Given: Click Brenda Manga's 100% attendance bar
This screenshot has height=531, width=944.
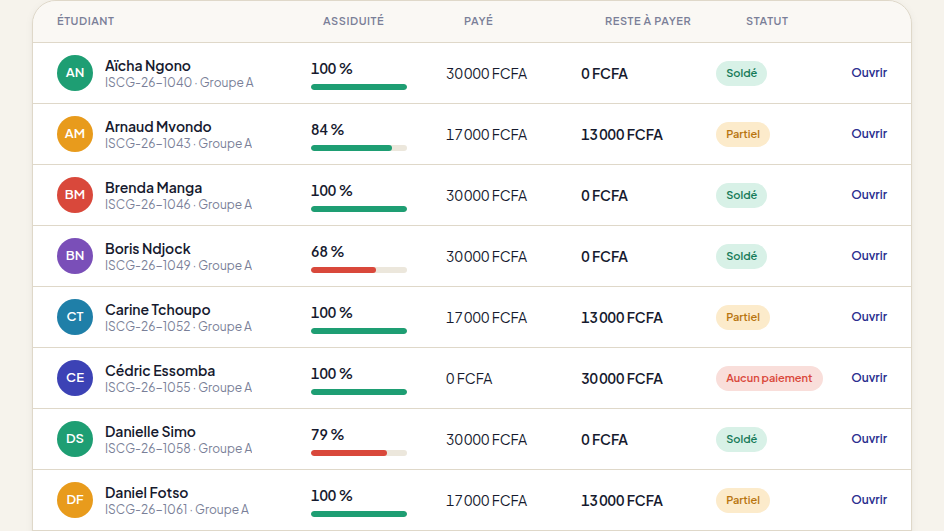Looking at the screenshot, I should coord(359,209).
